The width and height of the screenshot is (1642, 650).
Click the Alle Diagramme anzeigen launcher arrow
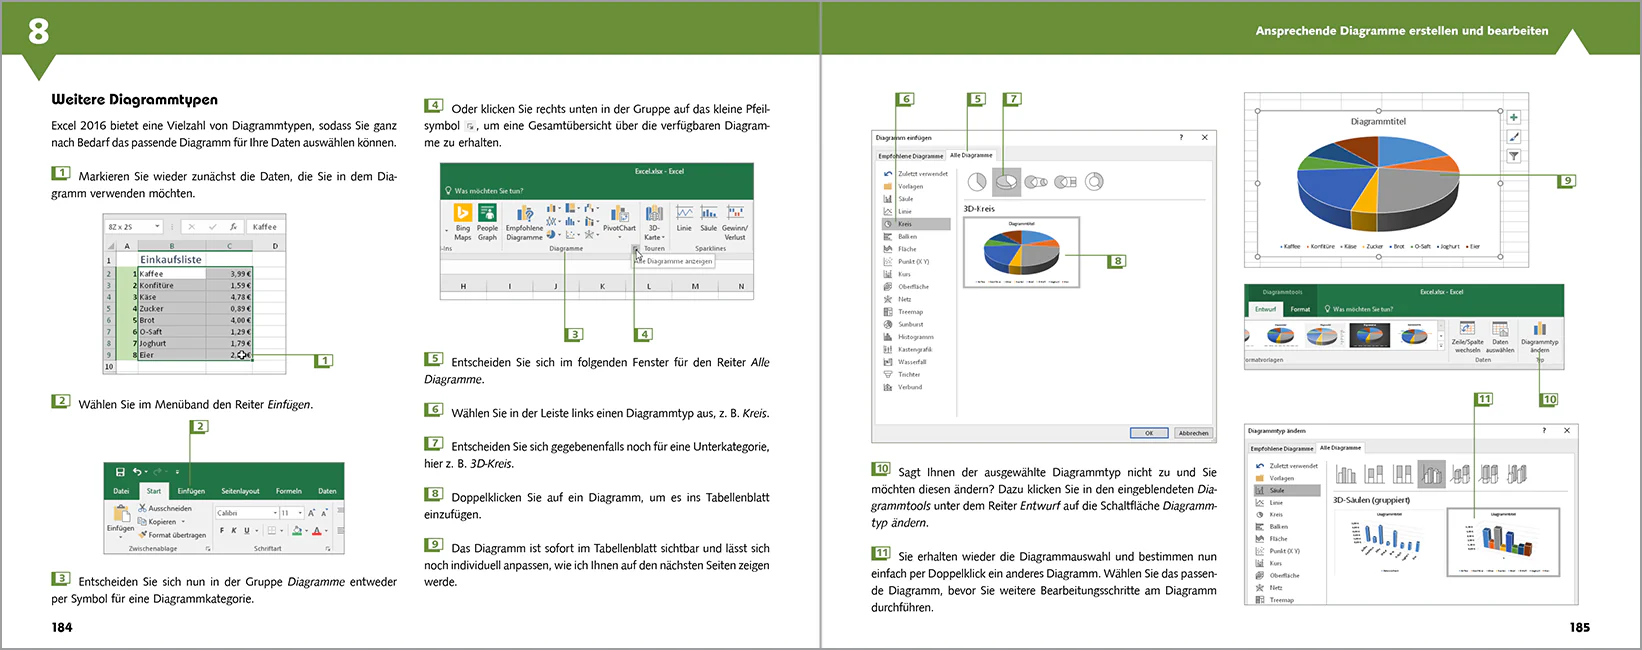coord(636,249)
